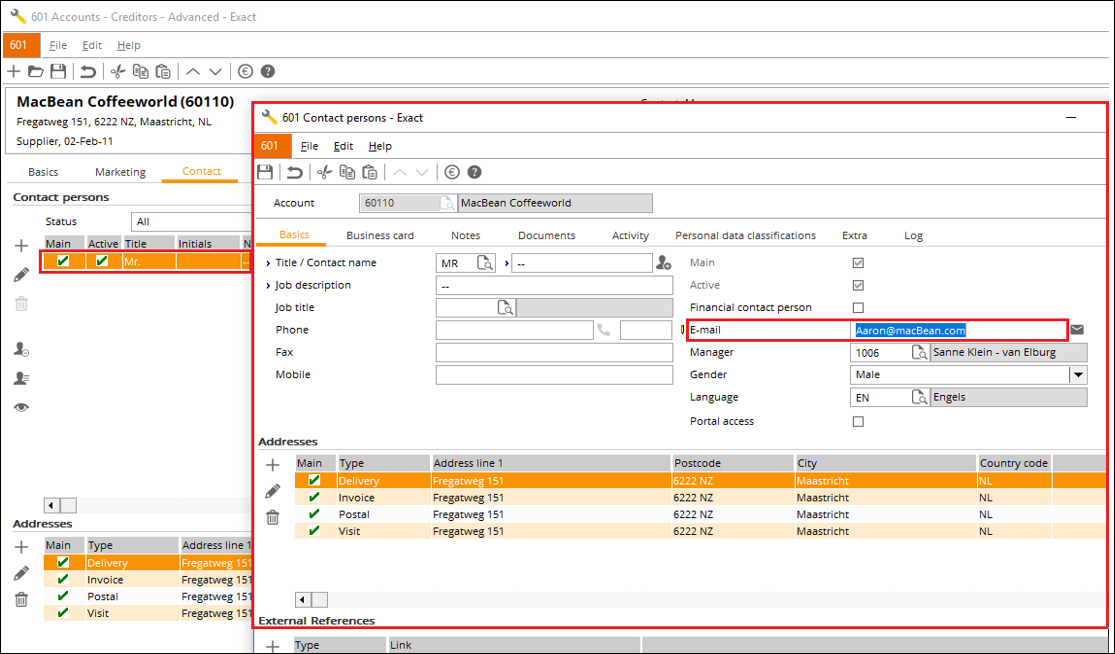This screenshot has width=1115, height=654.
Task: Click the E-mail field with Aaron@macBean.com
Action: pos(959,330)
